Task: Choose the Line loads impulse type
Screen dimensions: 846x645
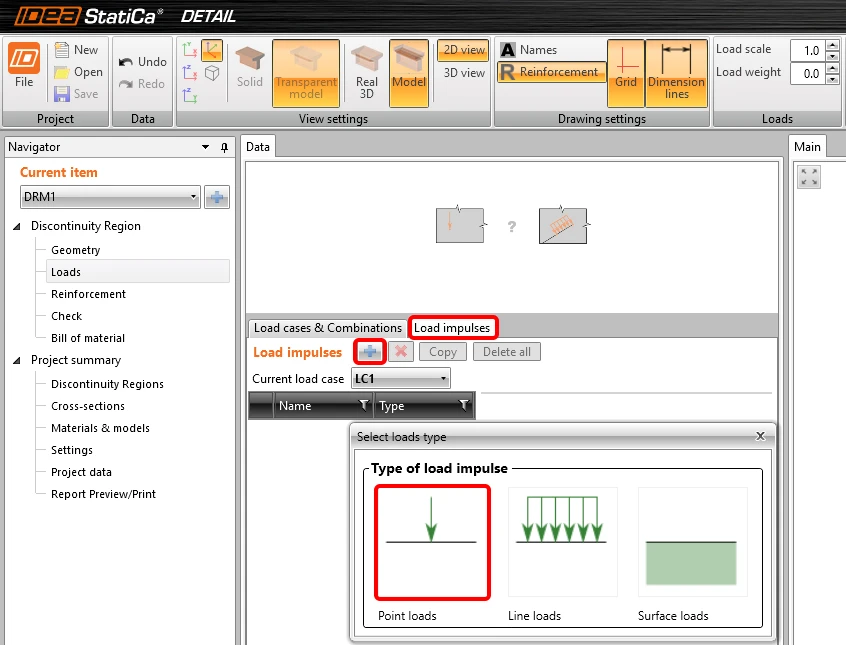Action: click(x=562, y=542)
